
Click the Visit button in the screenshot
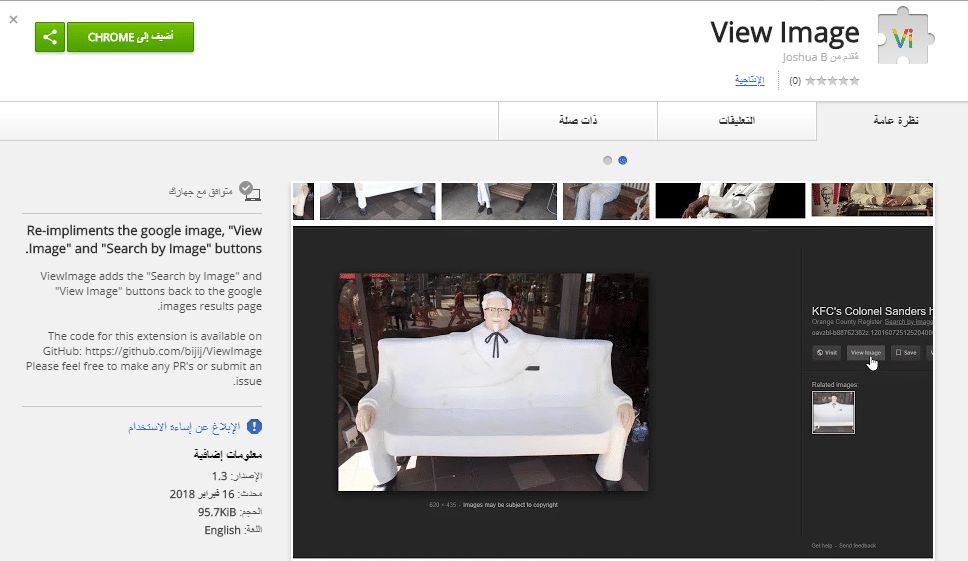827,352
